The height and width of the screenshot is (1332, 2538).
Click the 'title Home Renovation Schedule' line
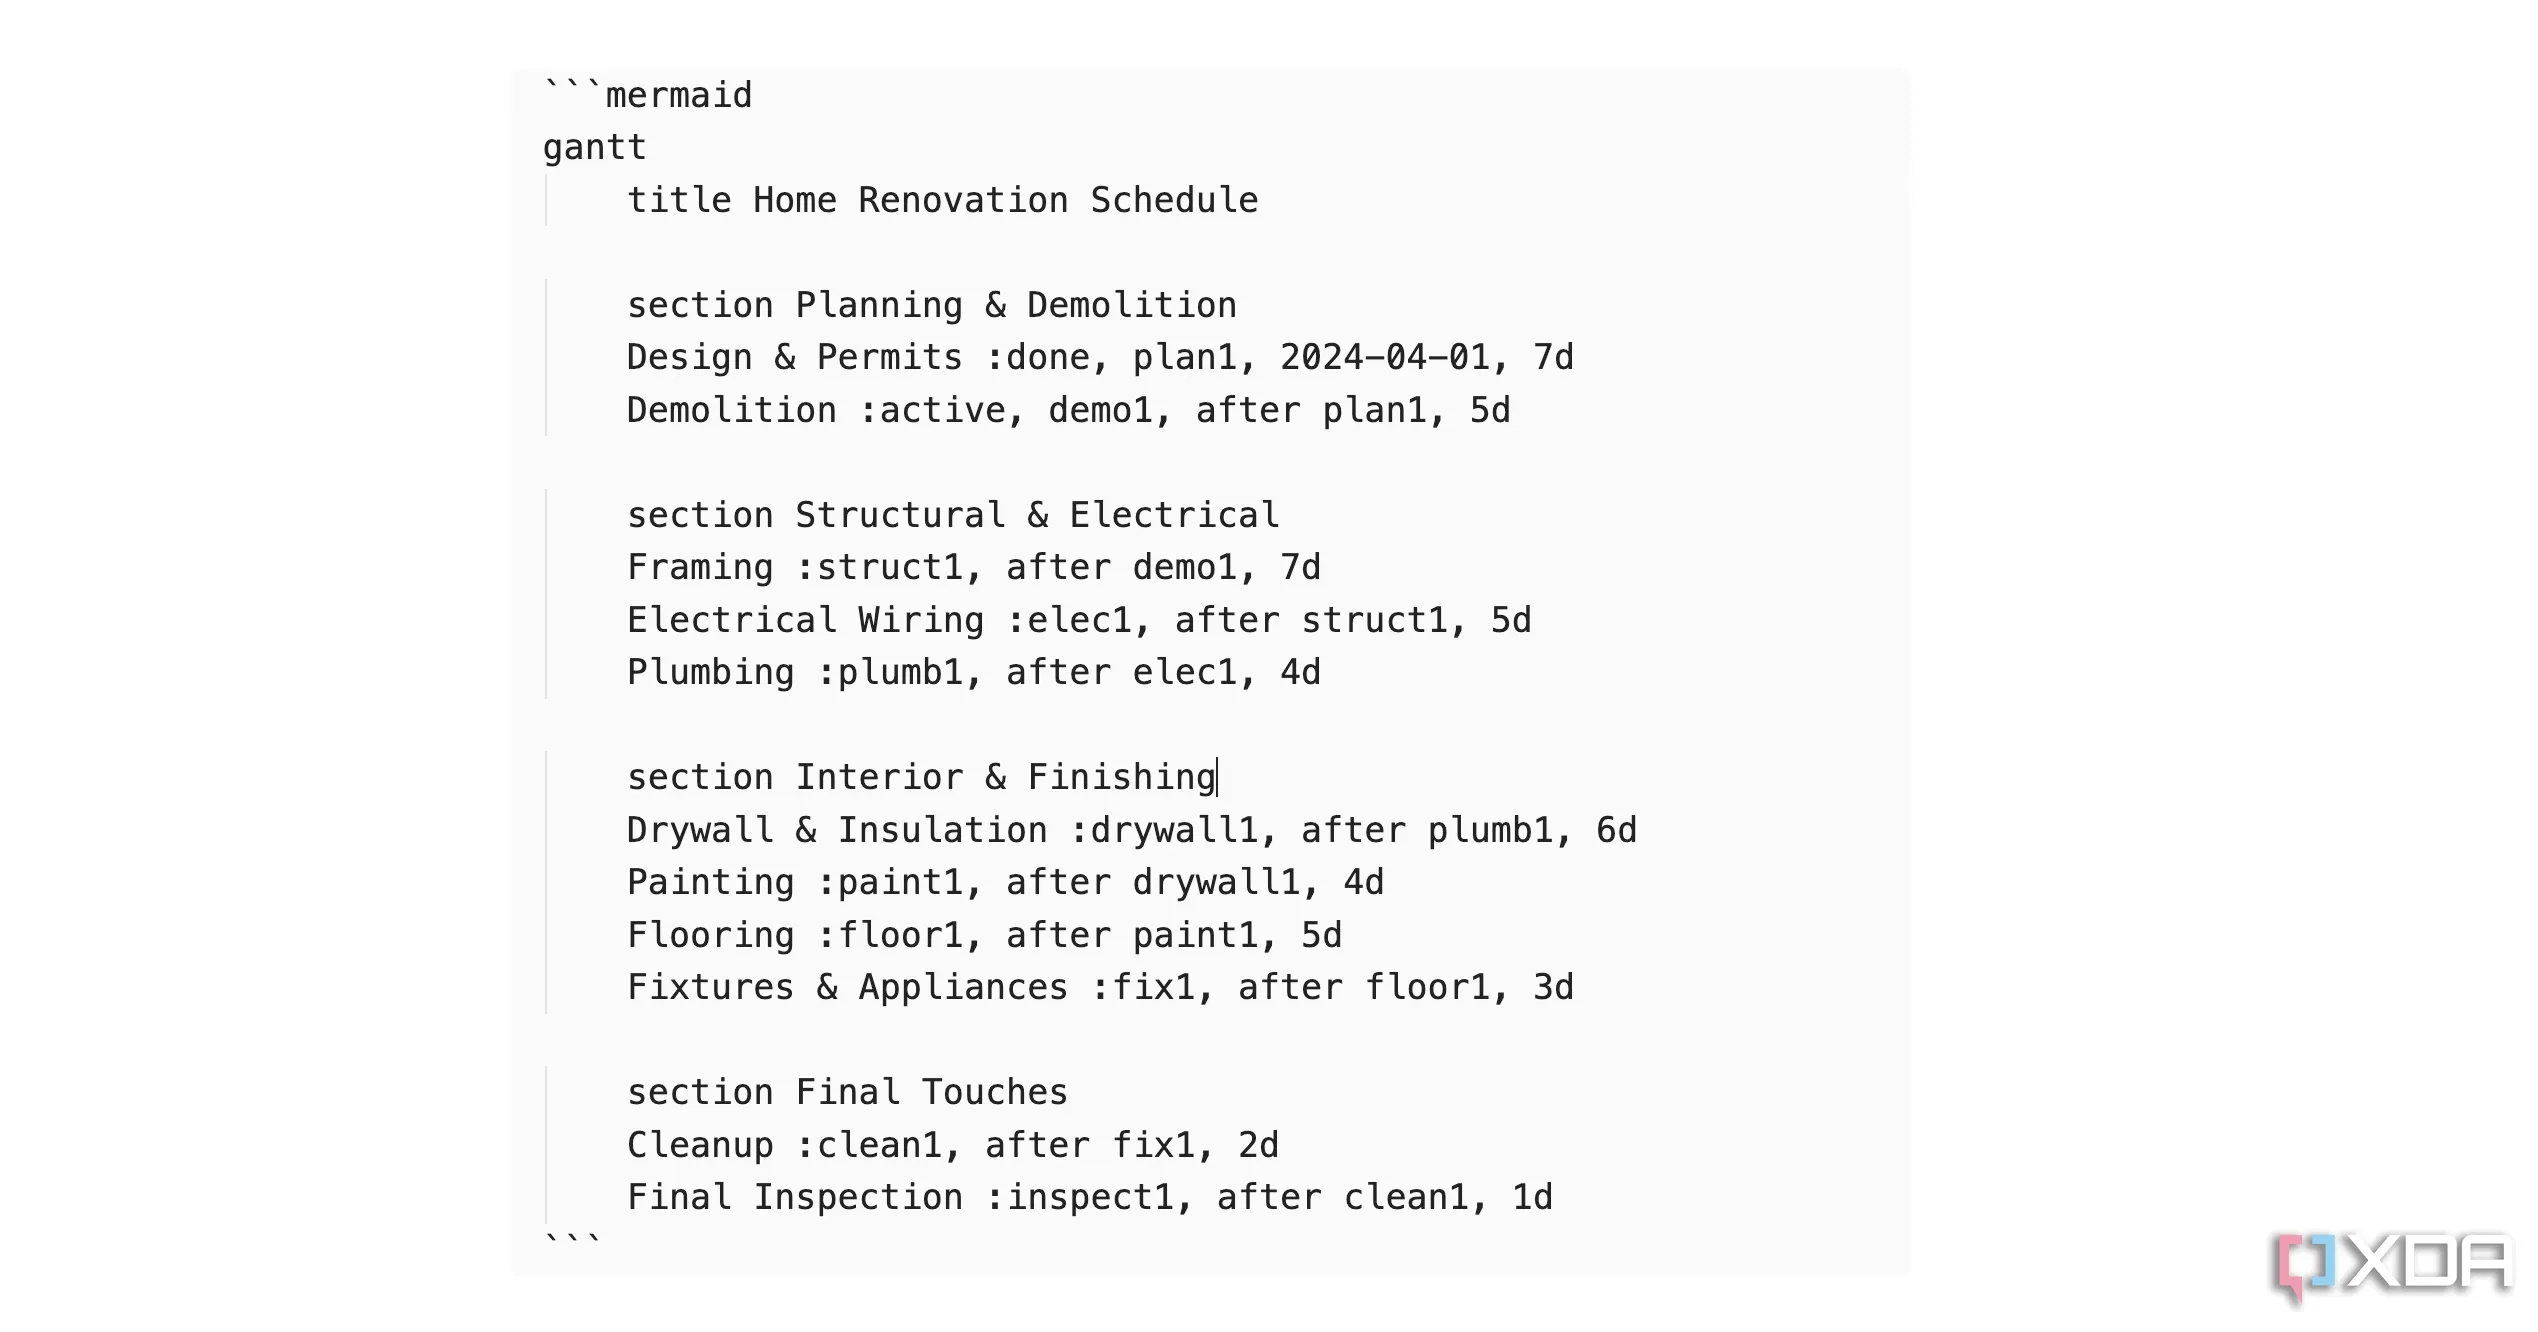[x=941, y=200]
